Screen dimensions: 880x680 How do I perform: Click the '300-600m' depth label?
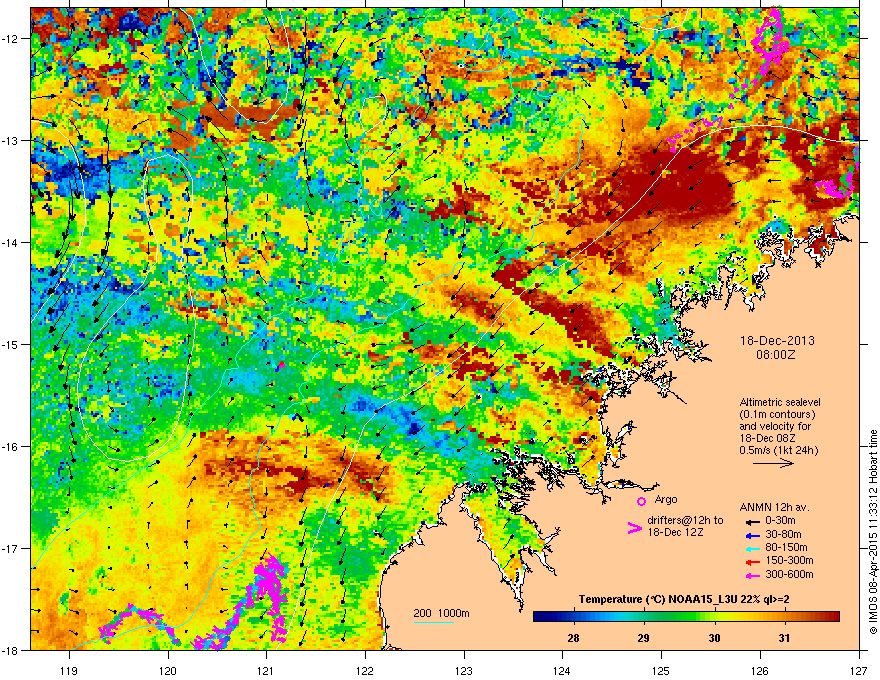tap(789, 575)
